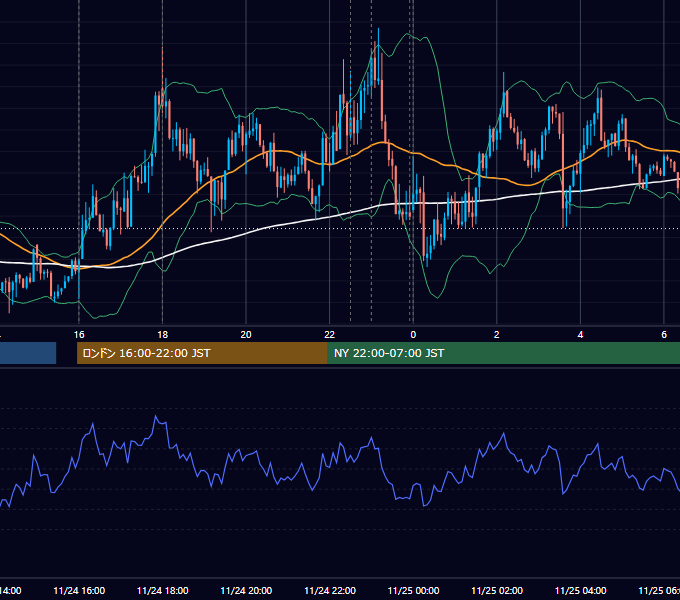Click the 11/24 22:00 date label

tap(330, 590)
